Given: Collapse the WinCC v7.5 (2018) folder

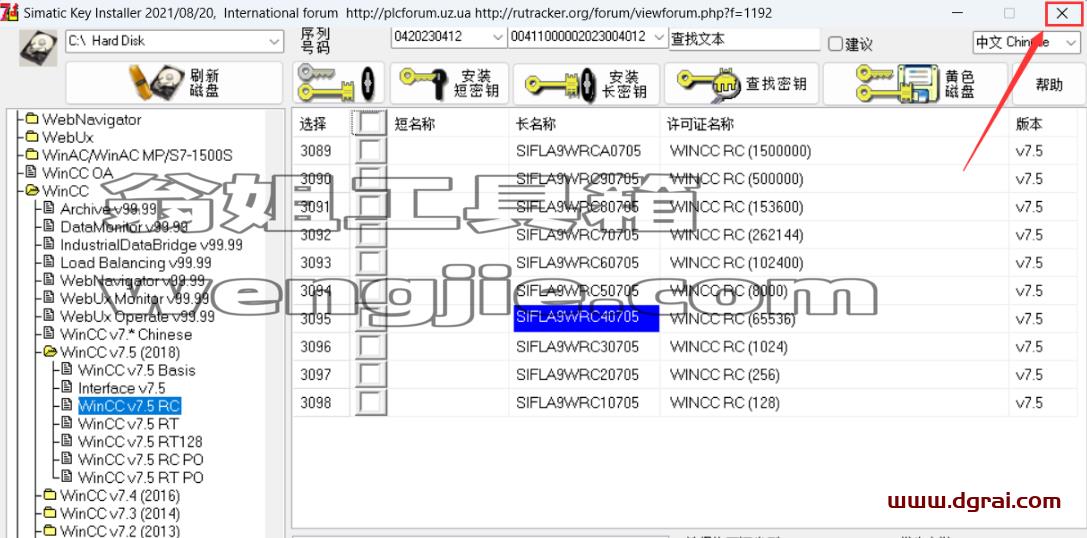Looking at the screenshot, I should click(49, 352).
